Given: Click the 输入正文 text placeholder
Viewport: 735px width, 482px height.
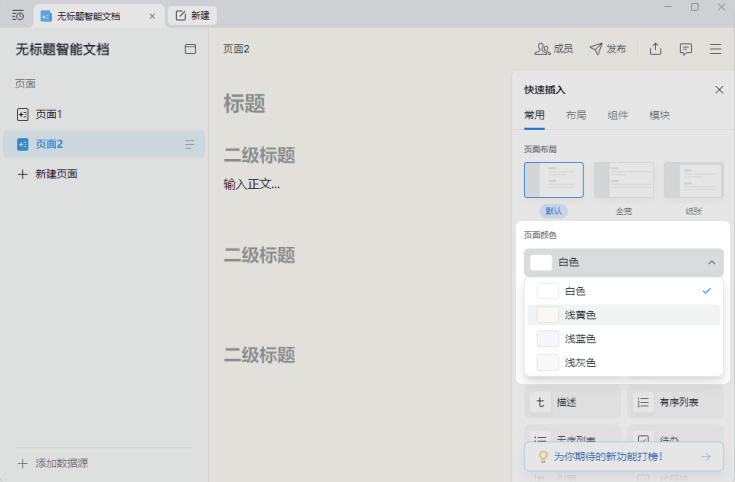Looking at the screenshot, I should point(252,184).
